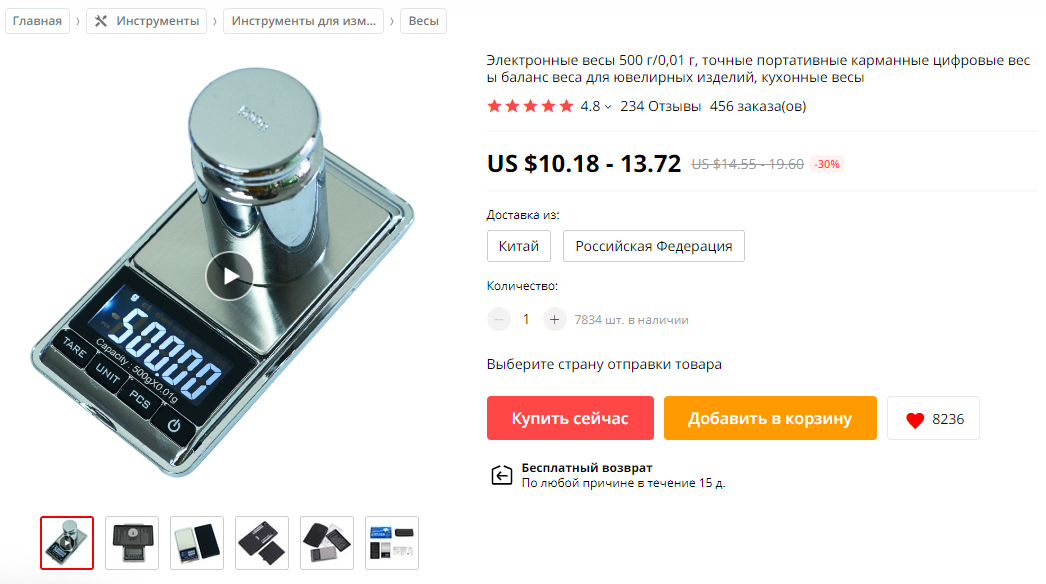Select Российская Федерация as shipping origin
Screen dimensions: 1046x584
pos(654,246)
